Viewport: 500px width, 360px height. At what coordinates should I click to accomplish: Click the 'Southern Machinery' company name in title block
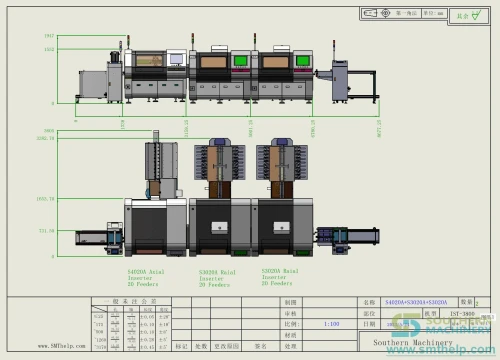coord(413,342)
